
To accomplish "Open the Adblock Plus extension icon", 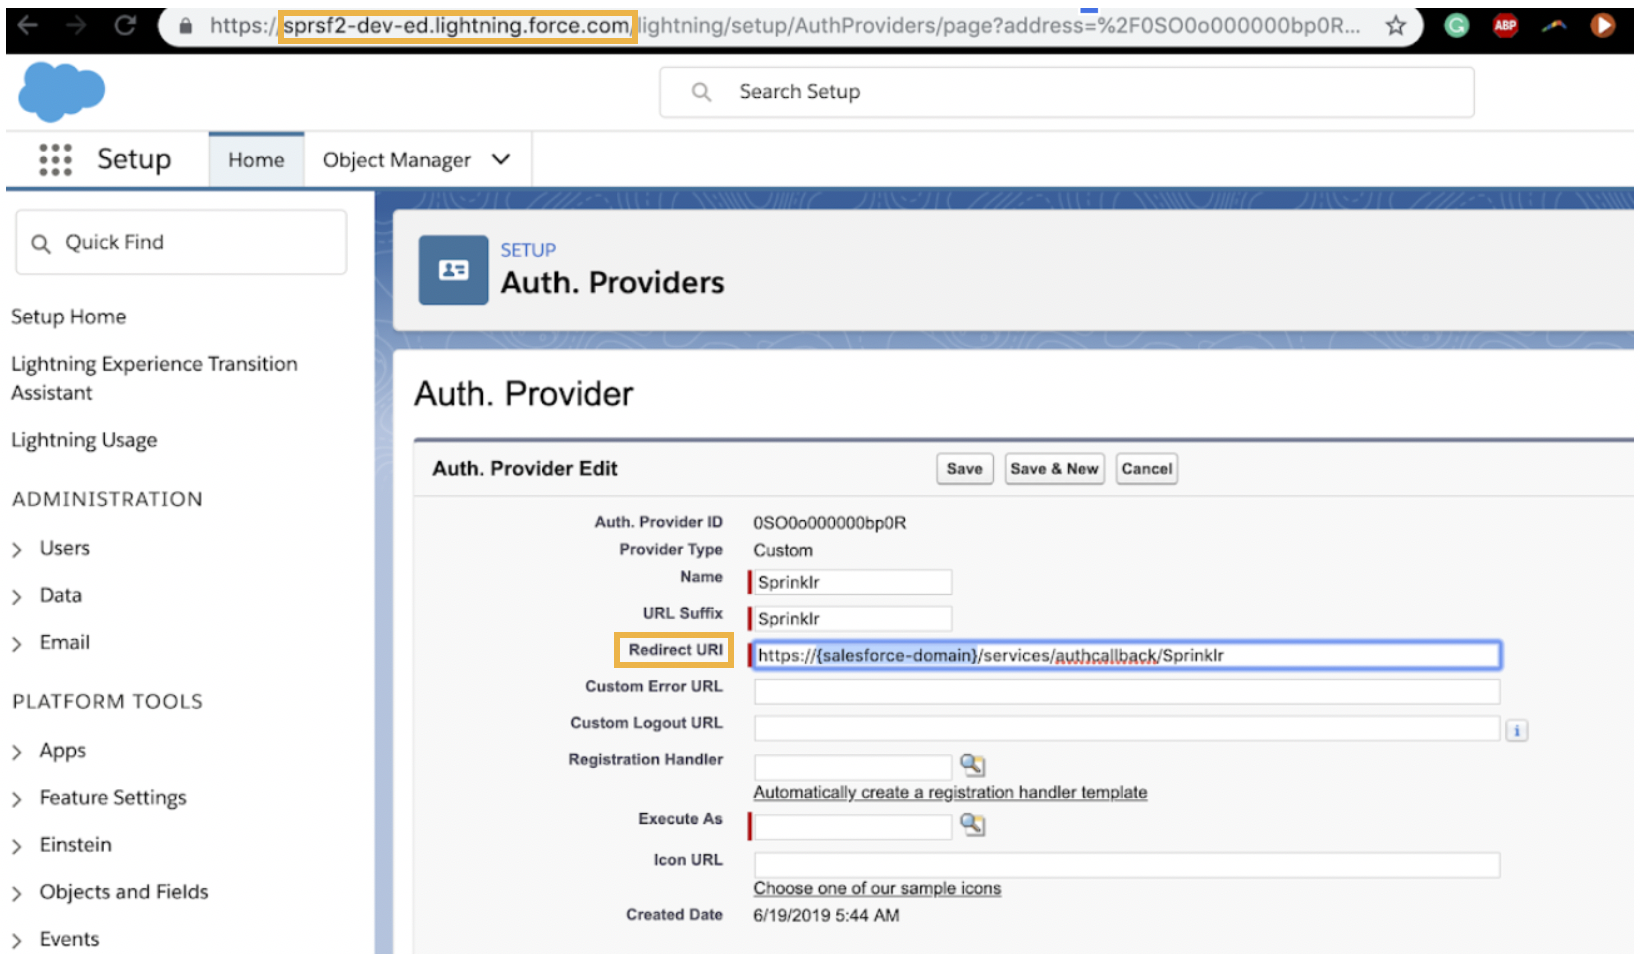I will 1506,26.
